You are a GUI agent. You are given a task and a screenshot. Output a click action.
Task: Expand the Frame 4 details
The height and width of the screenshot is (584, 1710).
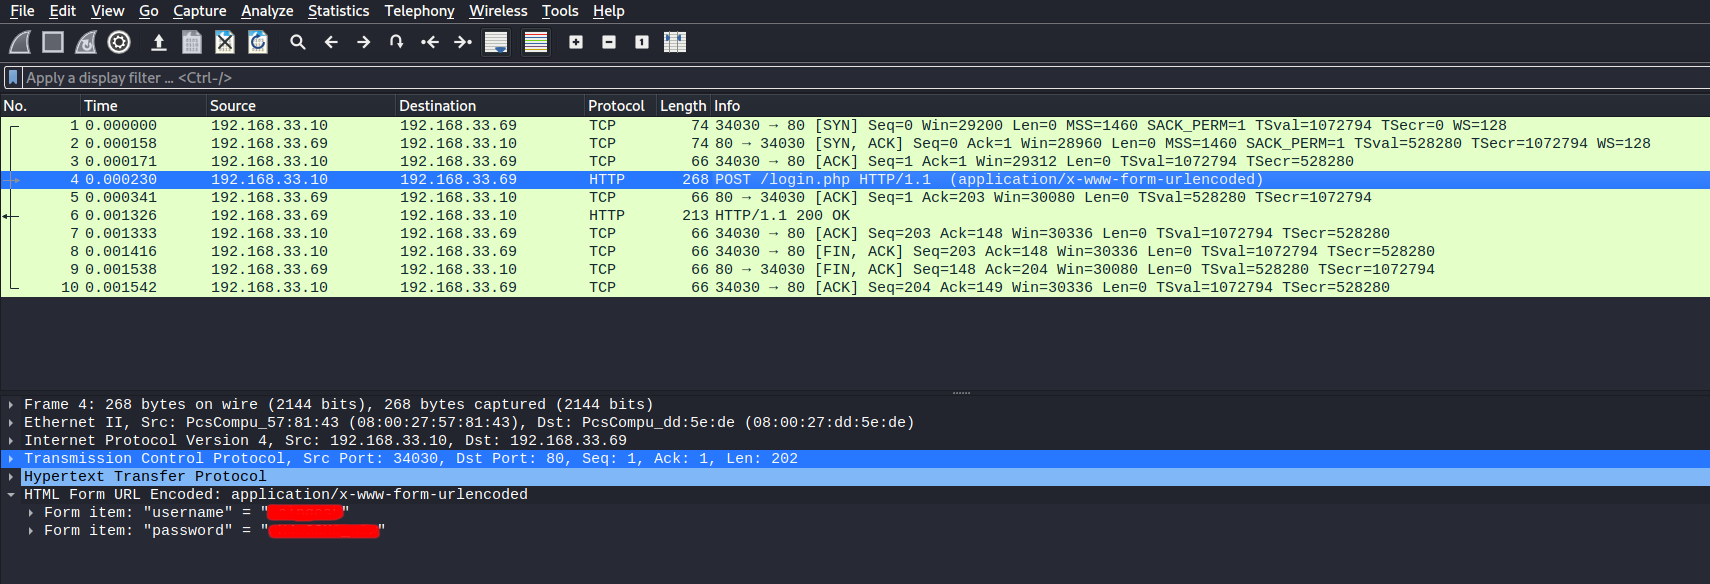(x=11, y=405)
